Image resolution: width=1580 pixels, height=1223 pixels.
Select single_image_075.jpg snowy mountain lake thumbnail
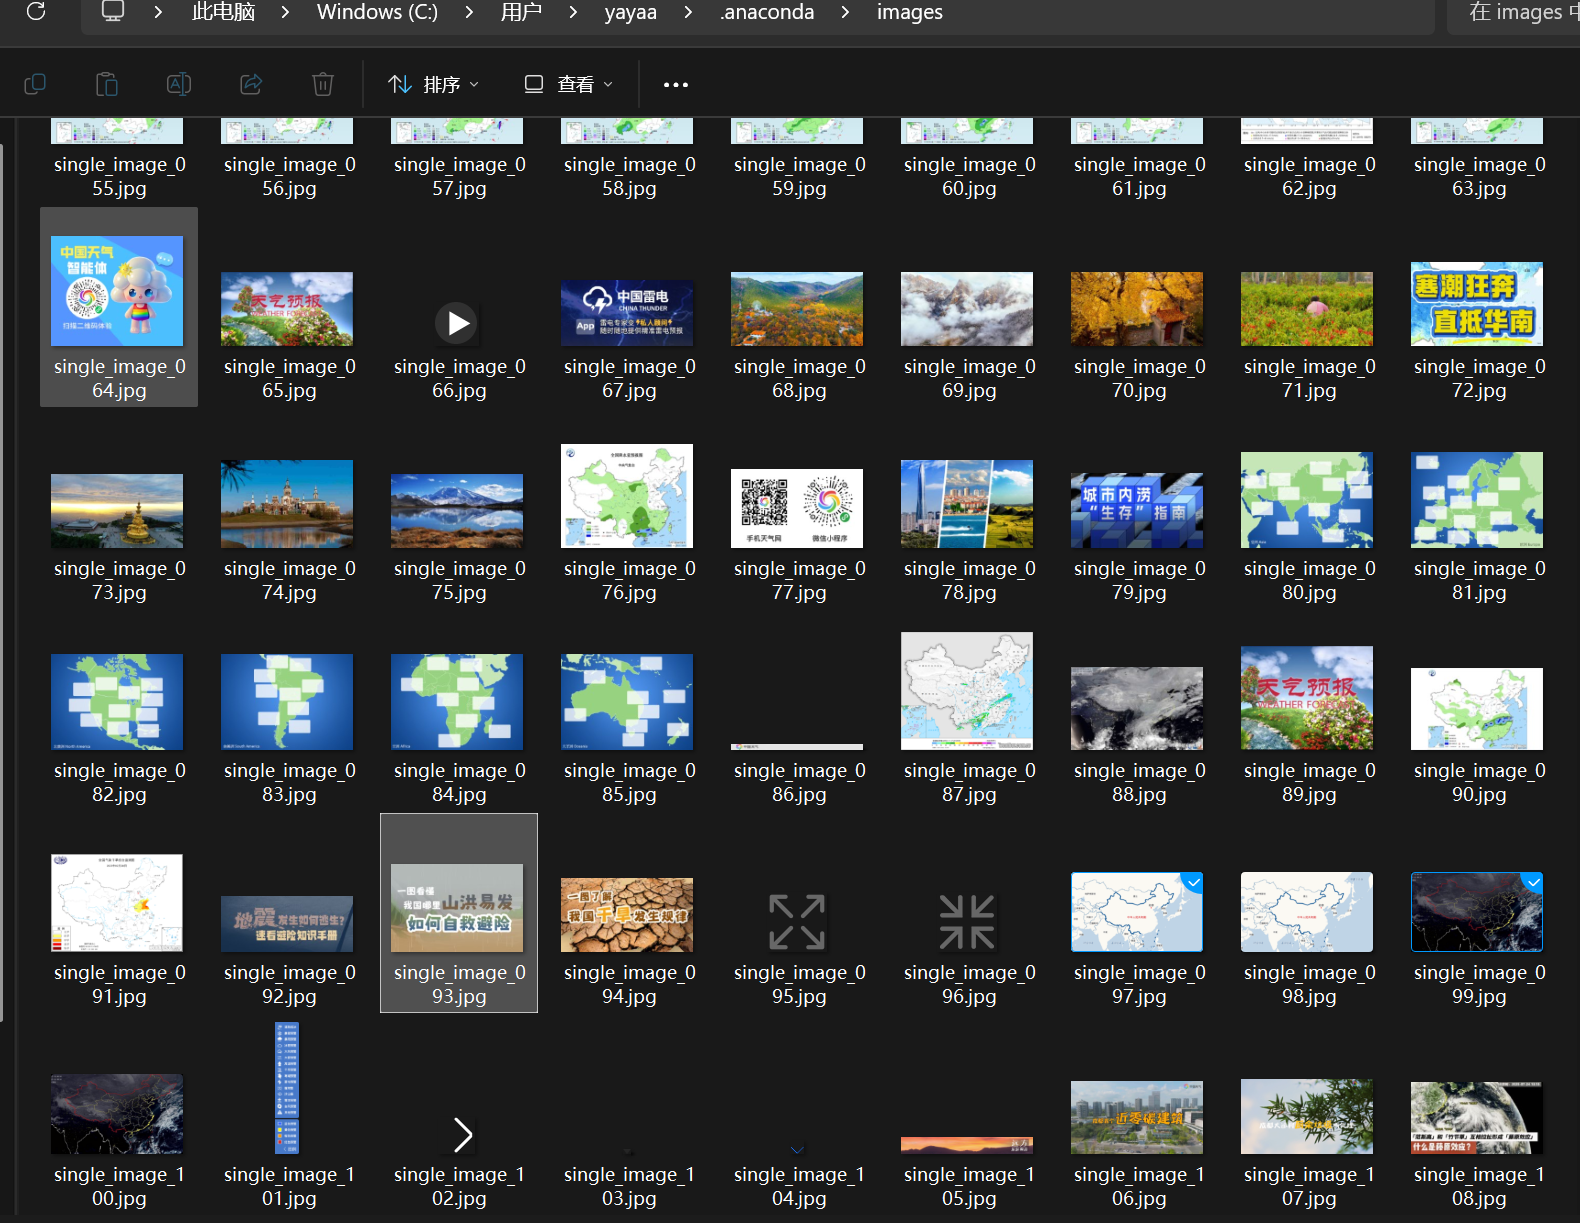pyautogui.click(x=457, y=511)
